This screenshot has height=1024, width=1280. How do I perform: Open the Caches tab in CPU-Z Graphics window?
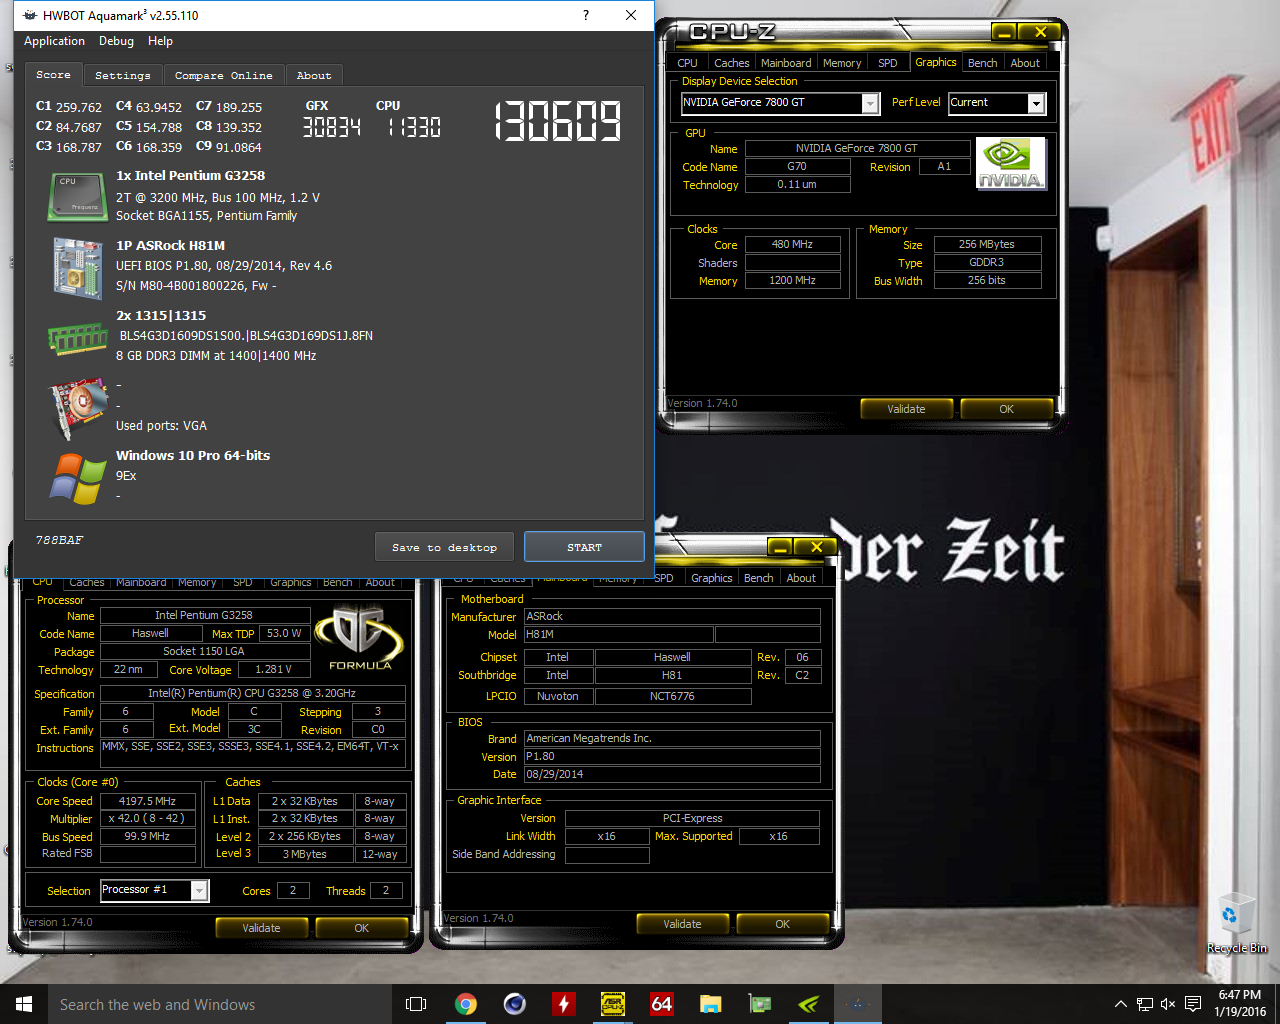point(731,63)
